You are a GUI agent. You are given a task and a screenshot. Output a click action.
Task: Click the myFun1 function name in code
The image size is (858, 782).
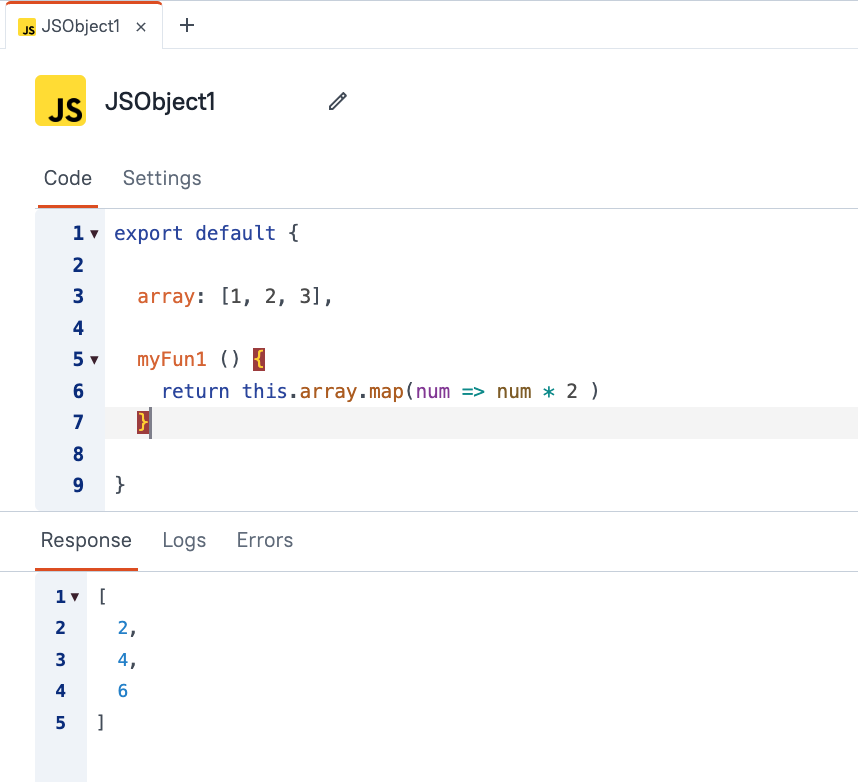(173, 359)
